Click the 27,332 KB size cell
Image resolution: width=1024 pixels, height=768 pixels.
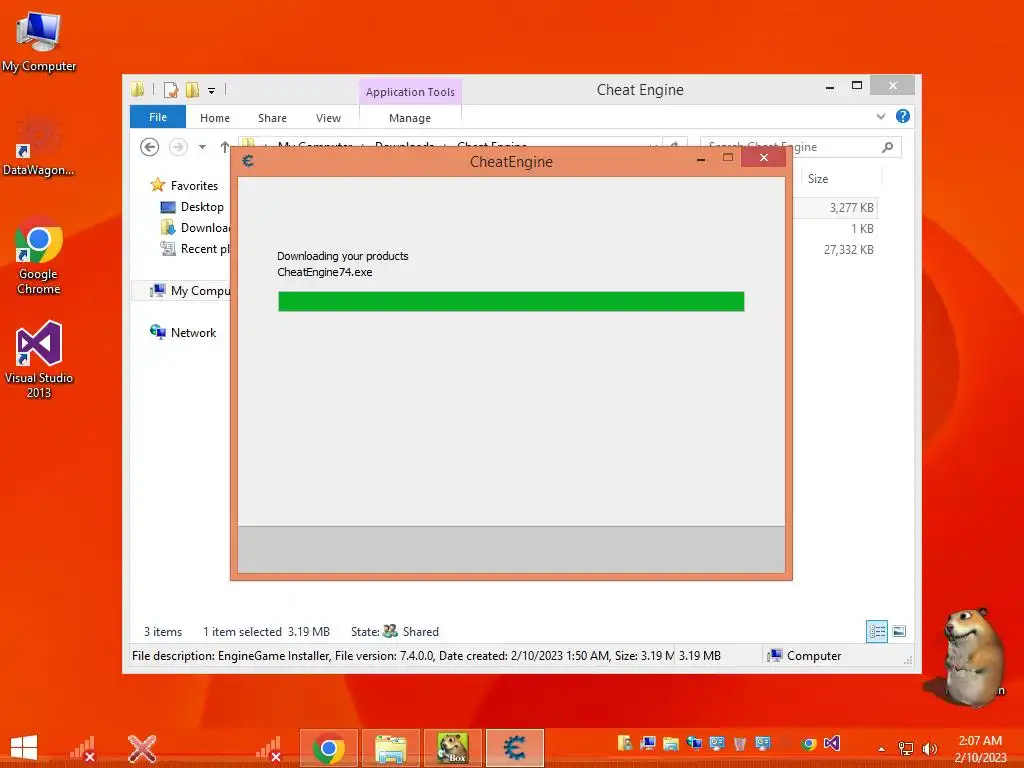(848, 249)
